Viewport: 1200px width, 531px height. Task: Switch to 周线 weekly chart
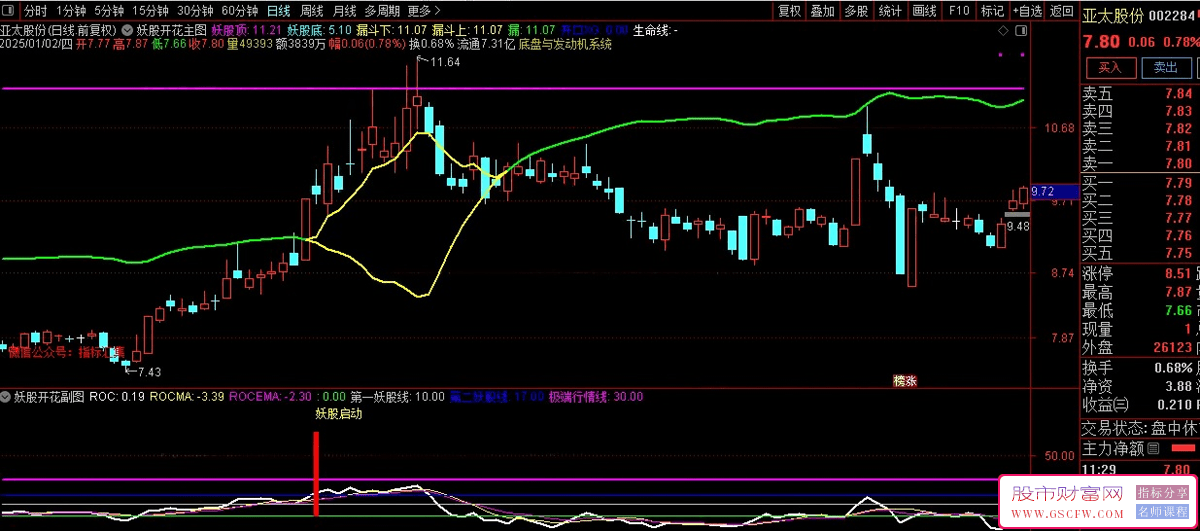click(x=311, y=11)
